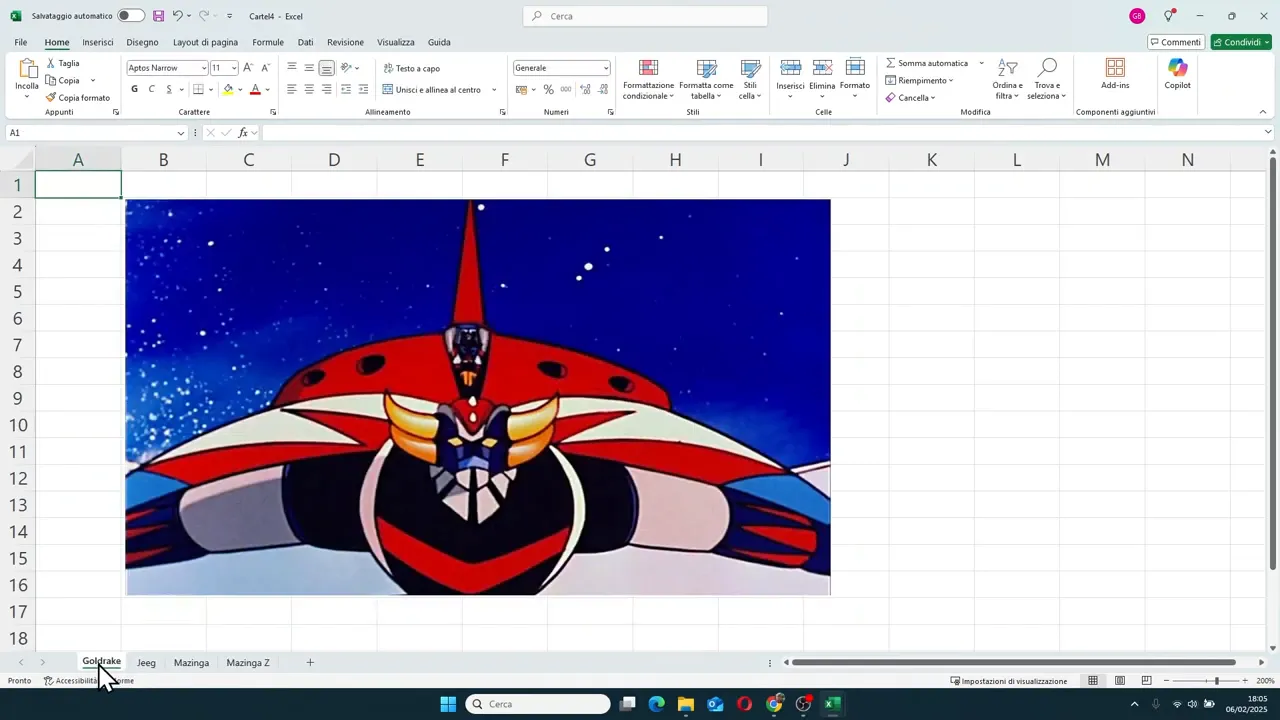Switch to Page Layout view in status bar

click(x=1120, y=681)
